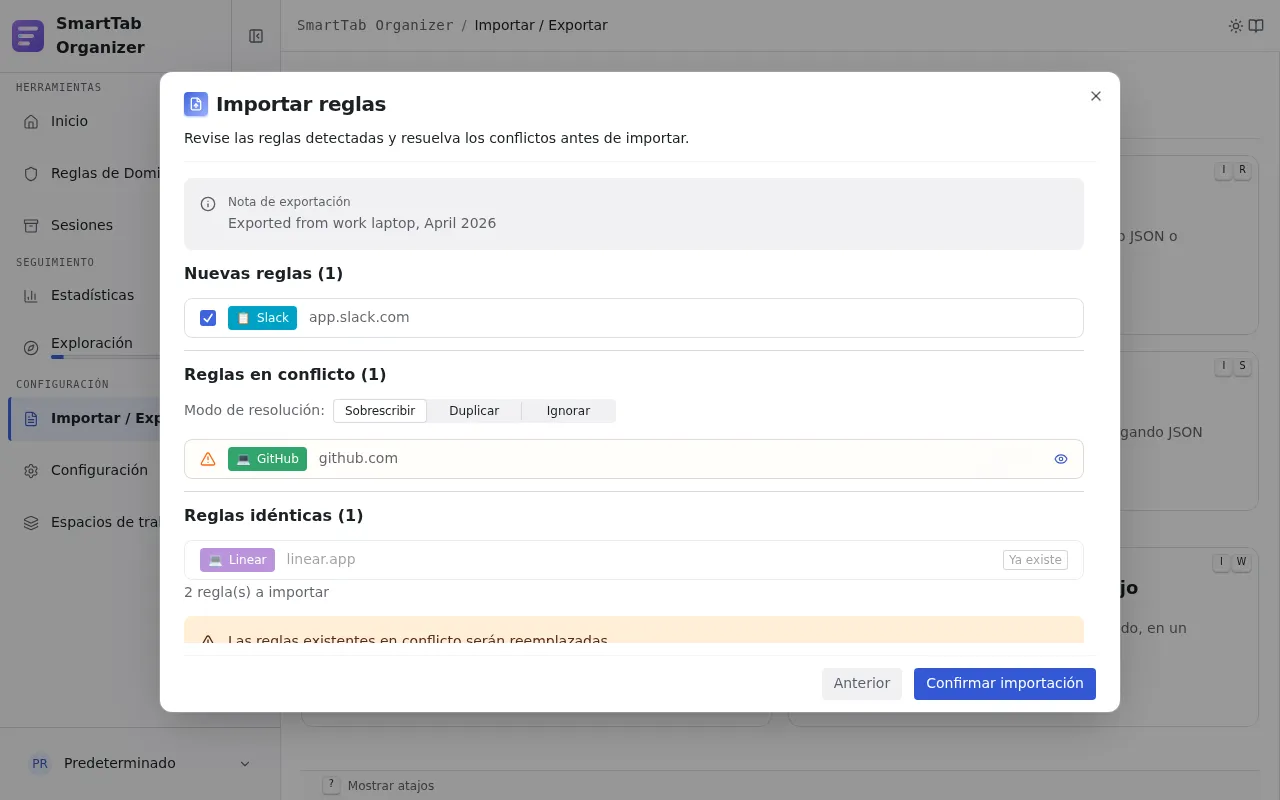Select Duplicar resolution mode

click(474, 411)
